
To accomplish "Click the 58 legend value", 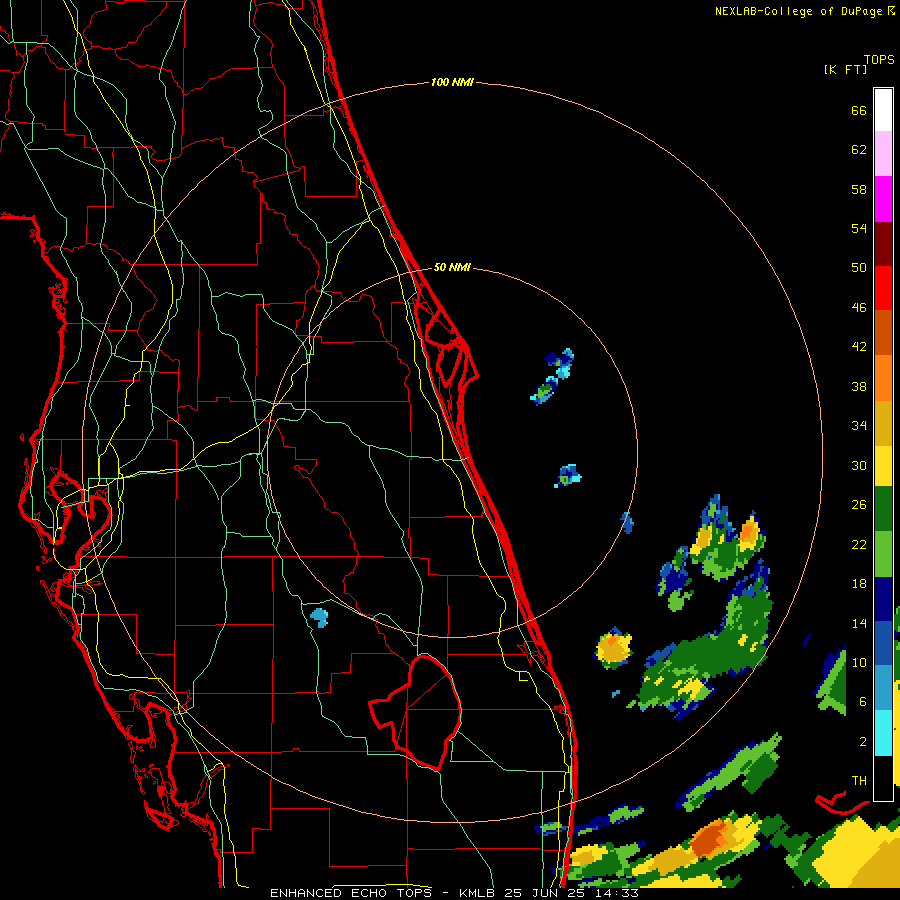I will pos(859,189).
